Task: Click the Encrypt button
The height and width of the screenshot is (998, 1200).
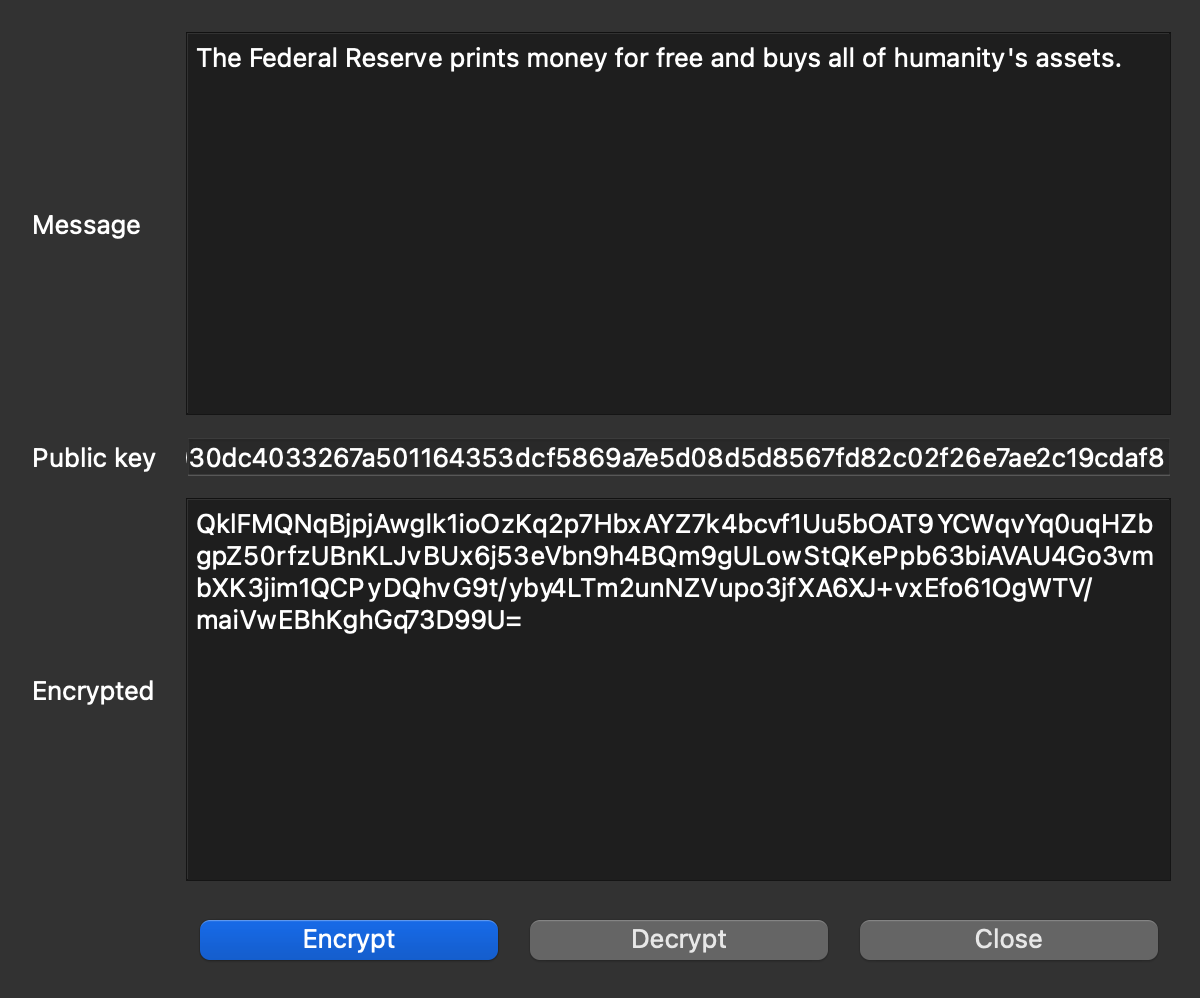Action: coord(349,940)
